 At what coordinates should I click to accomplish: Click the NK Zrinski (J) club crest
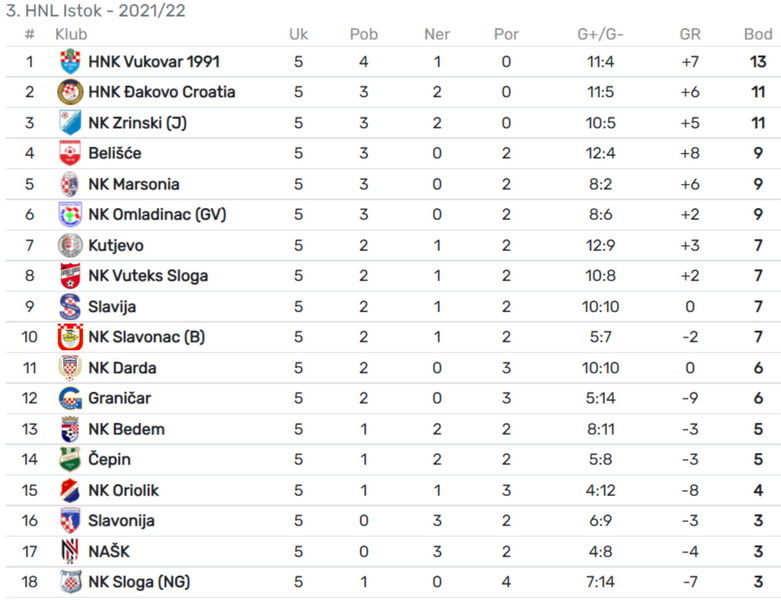70,122
